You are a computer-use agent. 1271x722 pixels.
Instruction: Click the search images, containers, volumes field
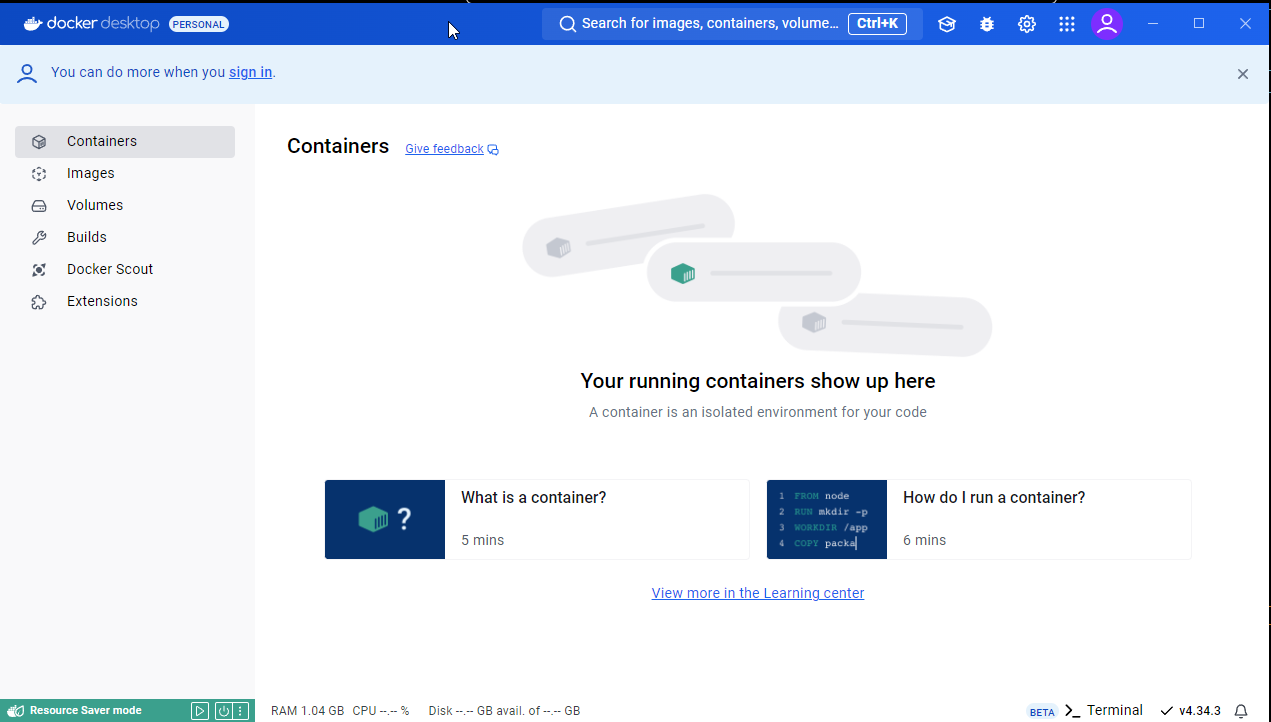tap(732, 24)
